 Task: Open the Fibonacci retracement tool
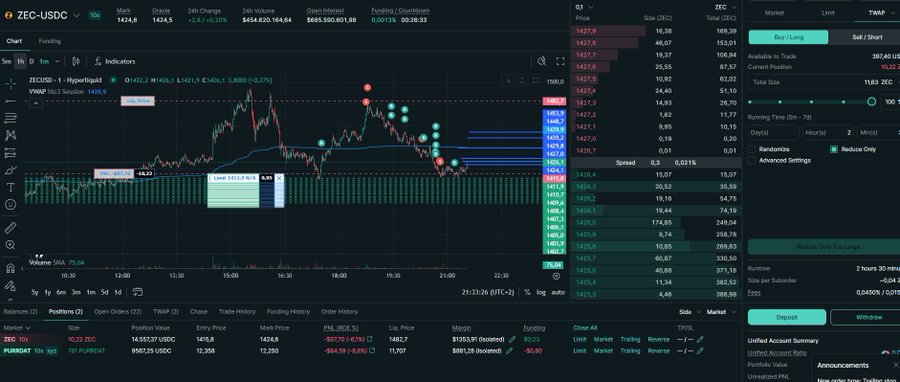pos(10,118)
